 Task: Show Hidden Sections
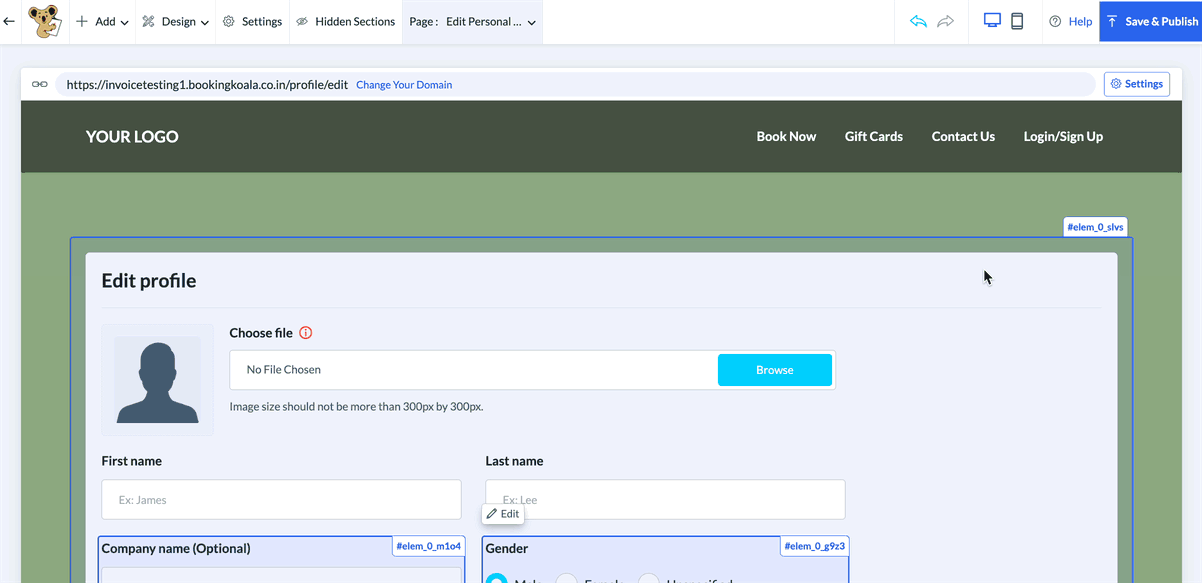tap(346, 21)
